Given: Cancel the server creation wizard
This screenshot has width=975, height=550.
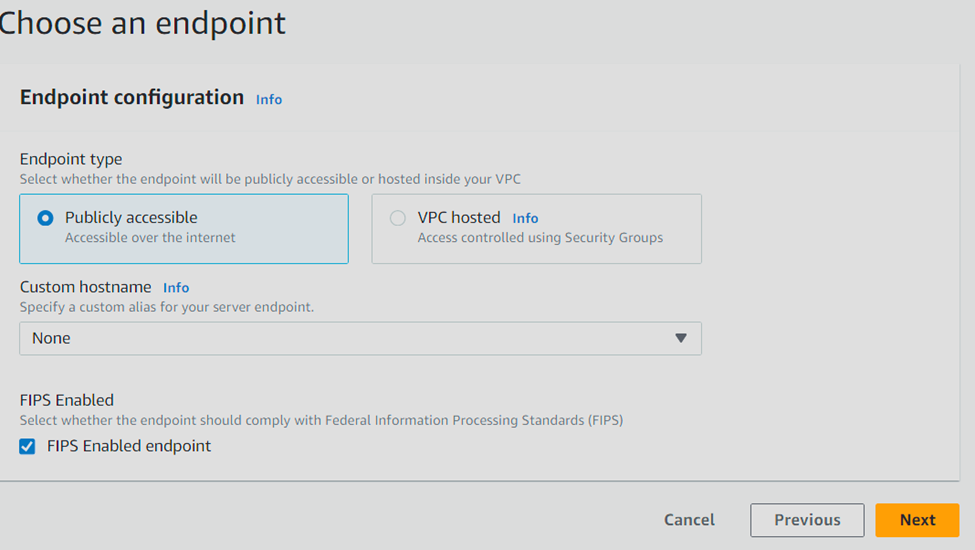Looking at the screenshot, I should click(x=689, y=520).
